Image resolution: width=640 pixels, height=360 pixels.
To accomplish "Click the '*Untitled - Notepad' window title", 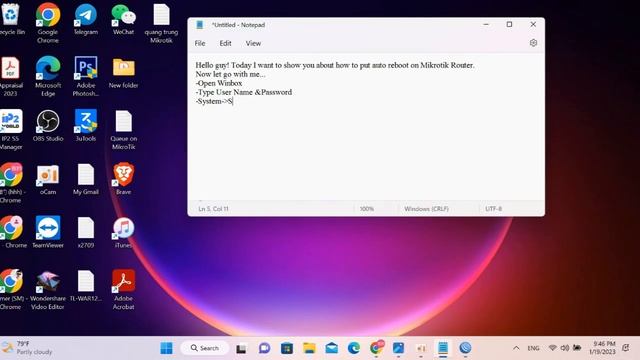I will click(238, 25).
